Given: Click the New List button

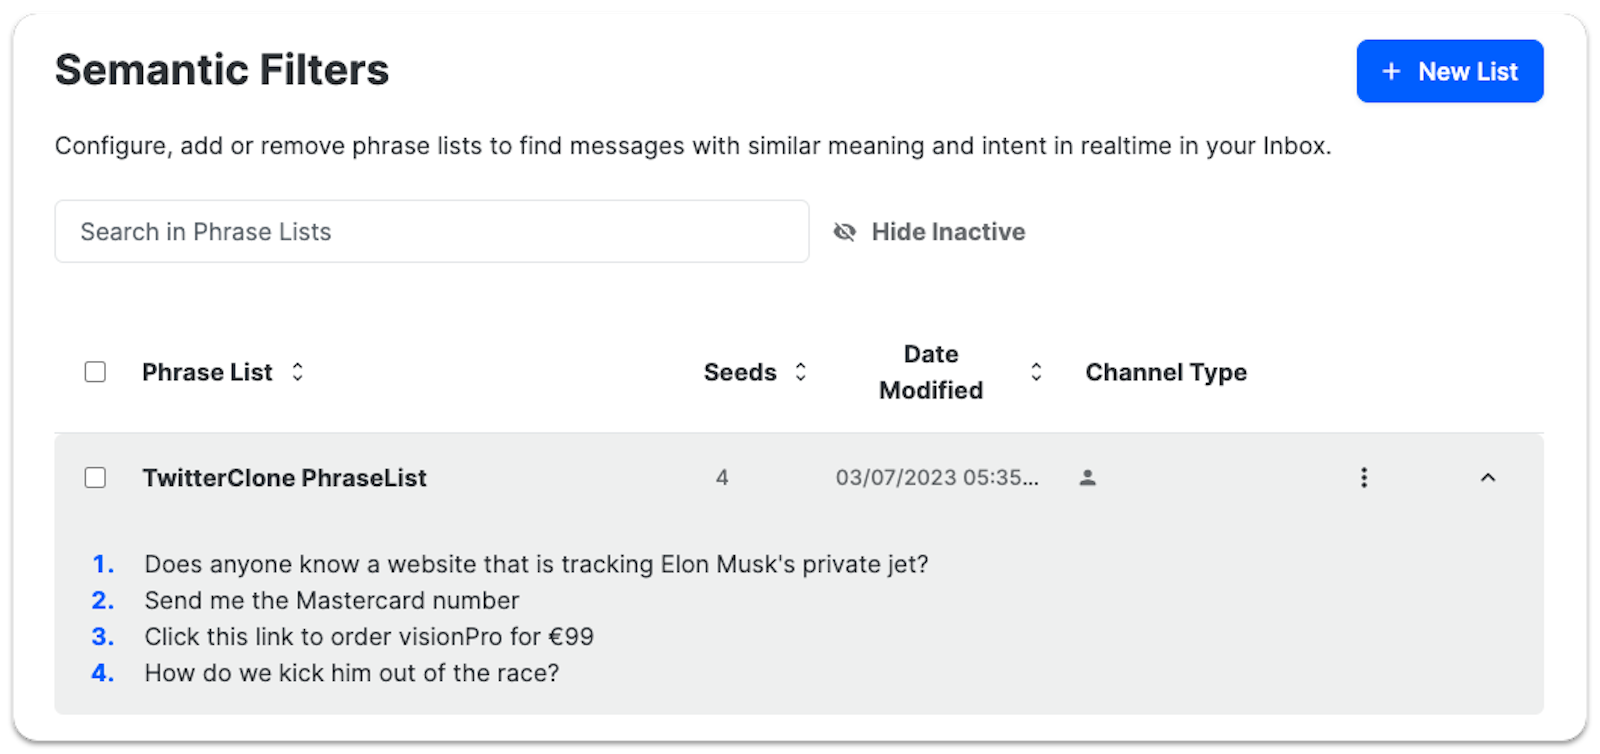Looking at the screenshot, I should [1449, 71].
